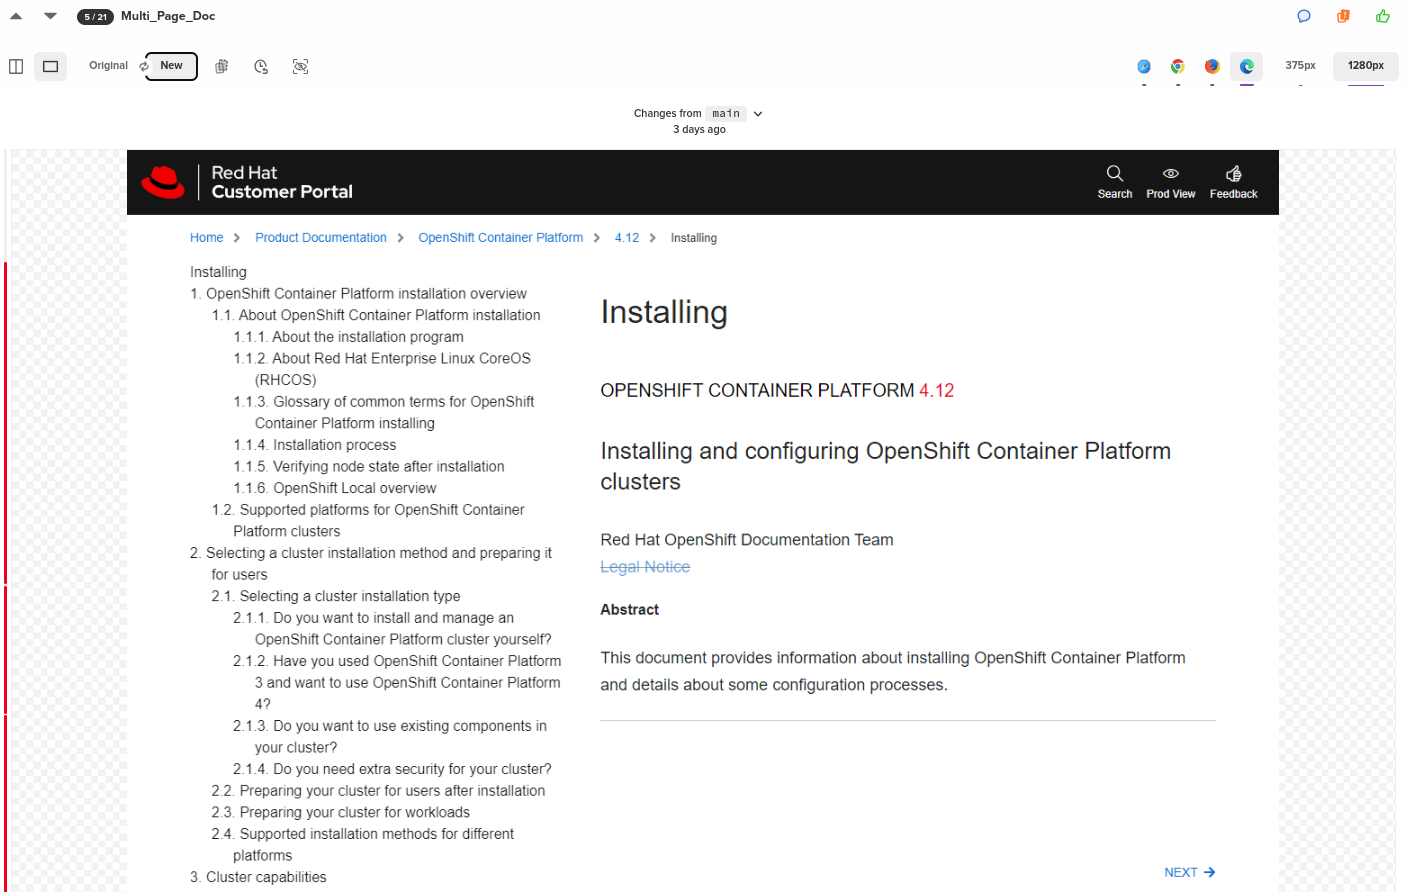
Task: Open the OpenShift Container Platform breadcrumb
Action: (501, 238)
